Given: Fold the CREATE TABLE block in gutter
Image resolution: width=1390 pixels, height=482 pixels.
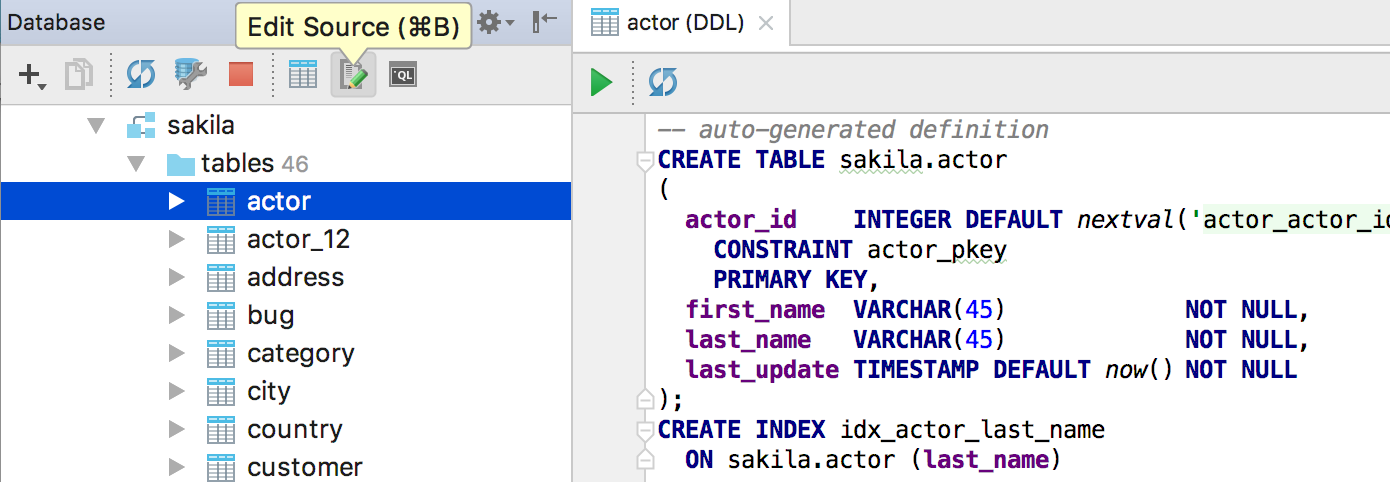Looking at the screenshot, I should 646,161.
